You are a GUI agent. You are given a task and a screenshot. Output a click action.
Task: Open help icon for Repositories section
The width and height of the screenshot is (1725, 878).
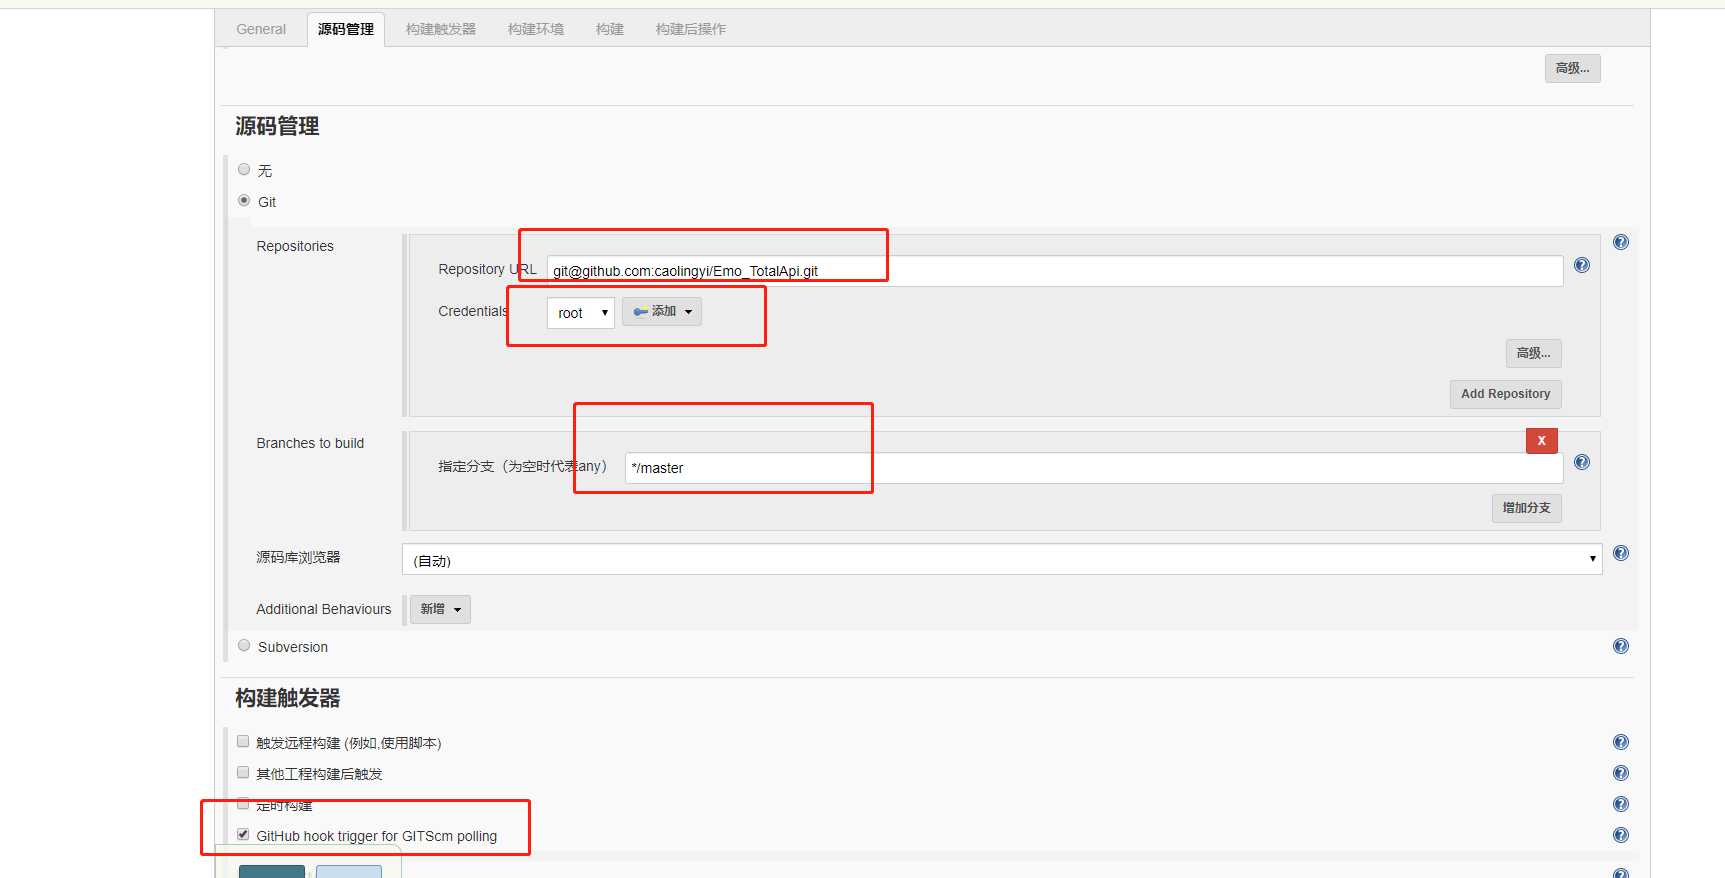(1621, 242)
